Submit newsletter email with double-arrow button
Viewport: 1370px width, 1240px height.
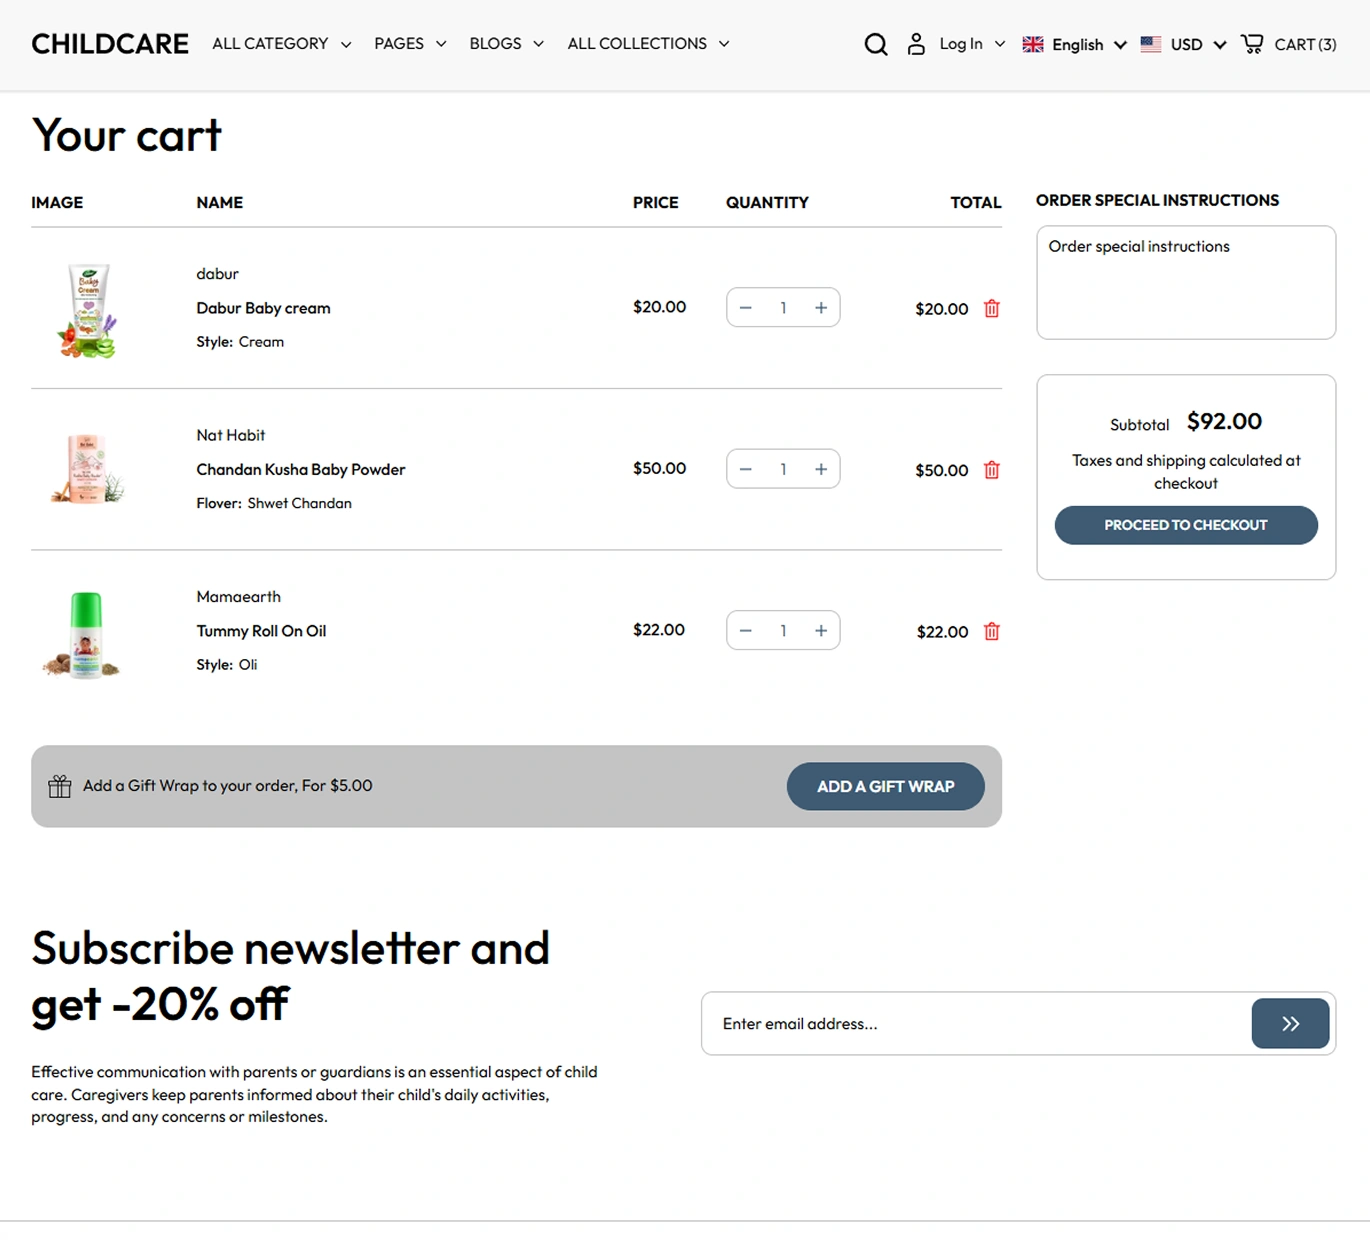tap(1290, 1023)
